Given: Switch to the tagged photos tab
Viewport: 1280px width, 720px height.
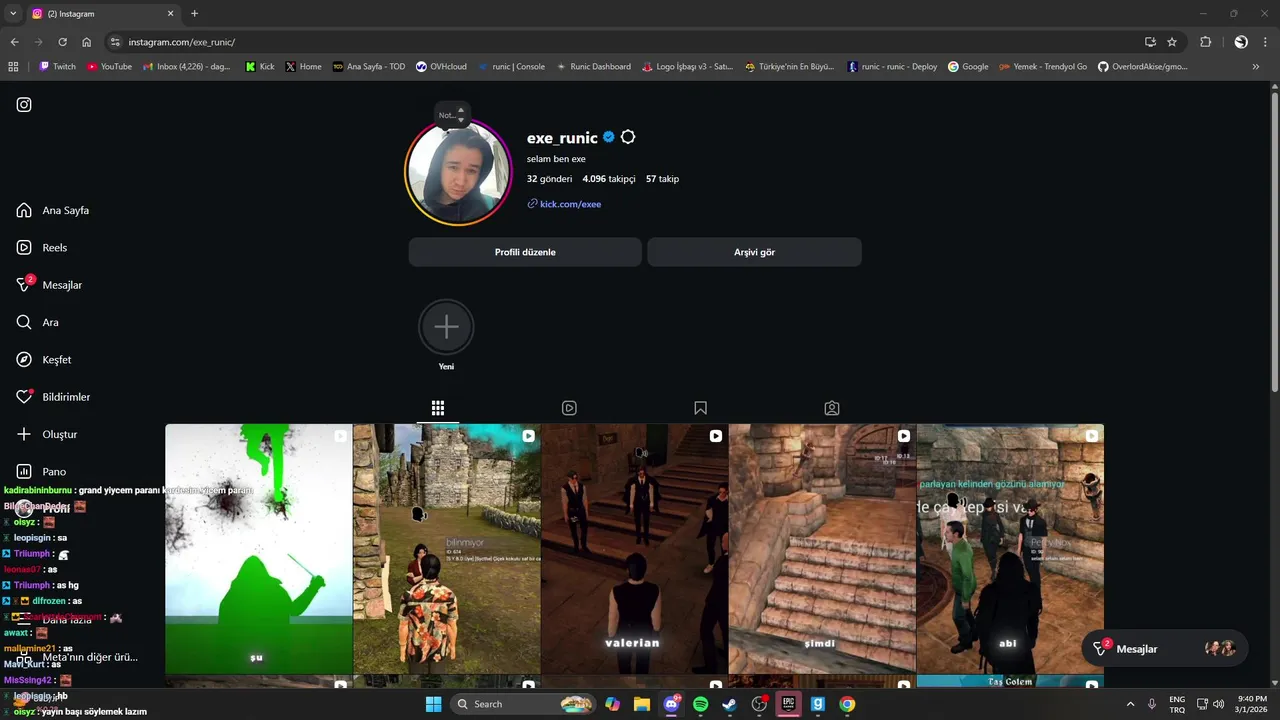Looking at the screenshot, I should 832,408.
